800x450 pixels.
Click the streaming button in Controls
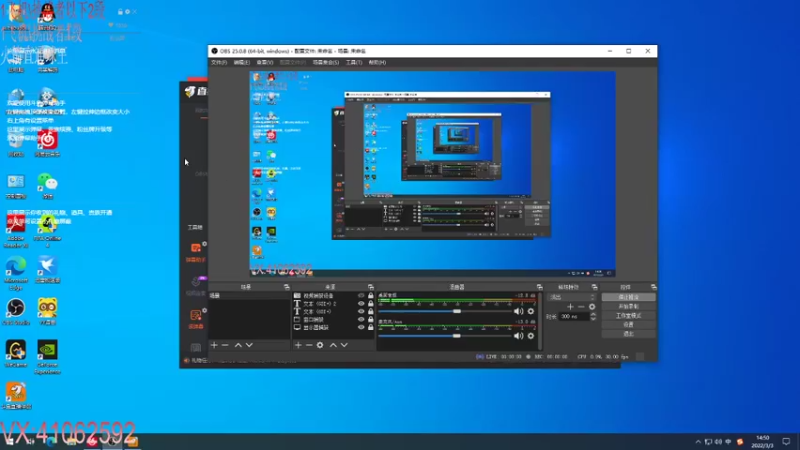pos(629,297)
